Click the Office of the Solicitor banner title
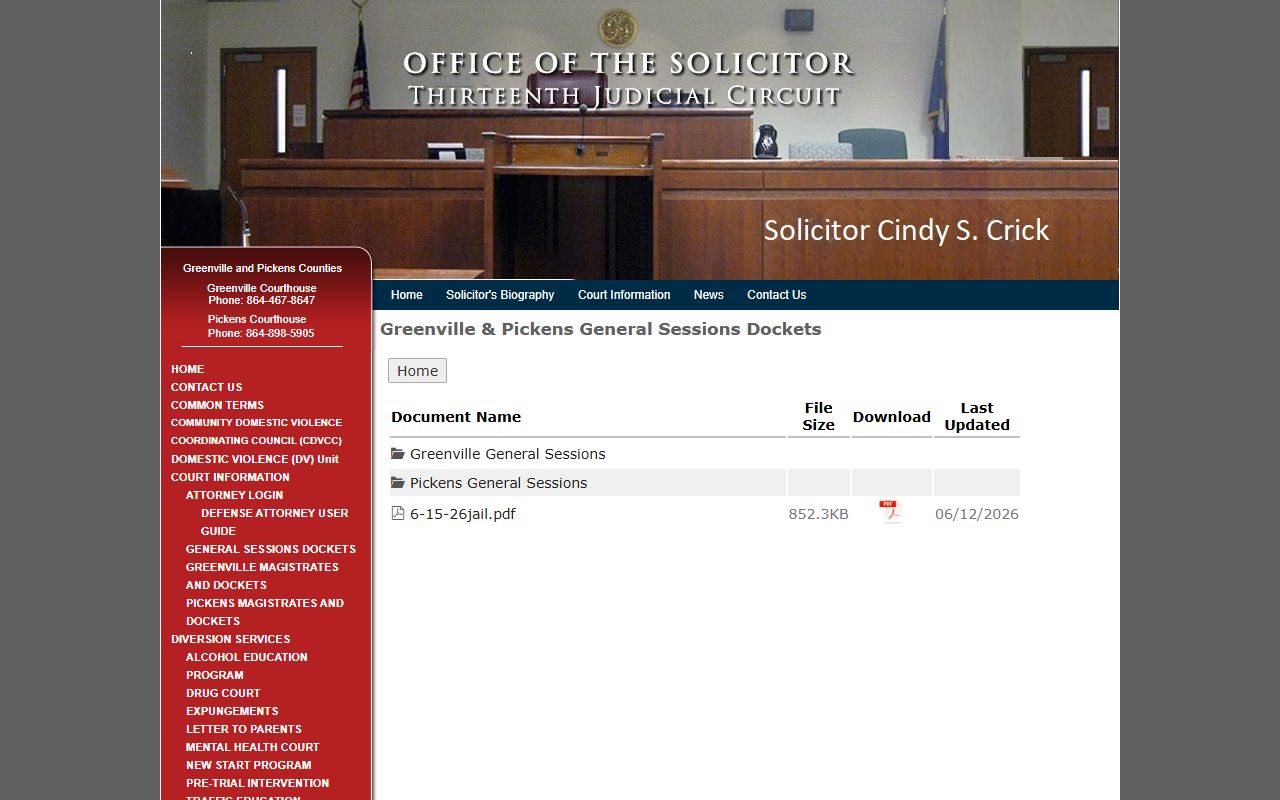The width and height of the screenshot is (1280, 800). (628, 64)
